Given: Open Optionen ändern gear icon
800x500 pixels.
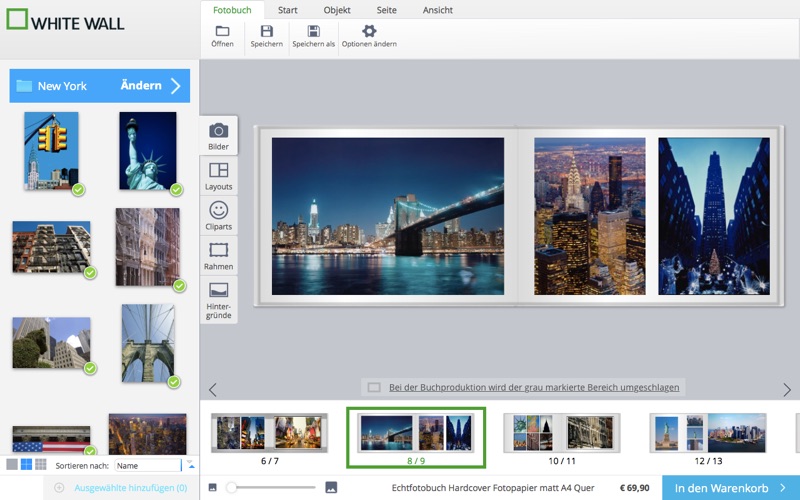Looking at the screenshot, I should click(369, 31).
